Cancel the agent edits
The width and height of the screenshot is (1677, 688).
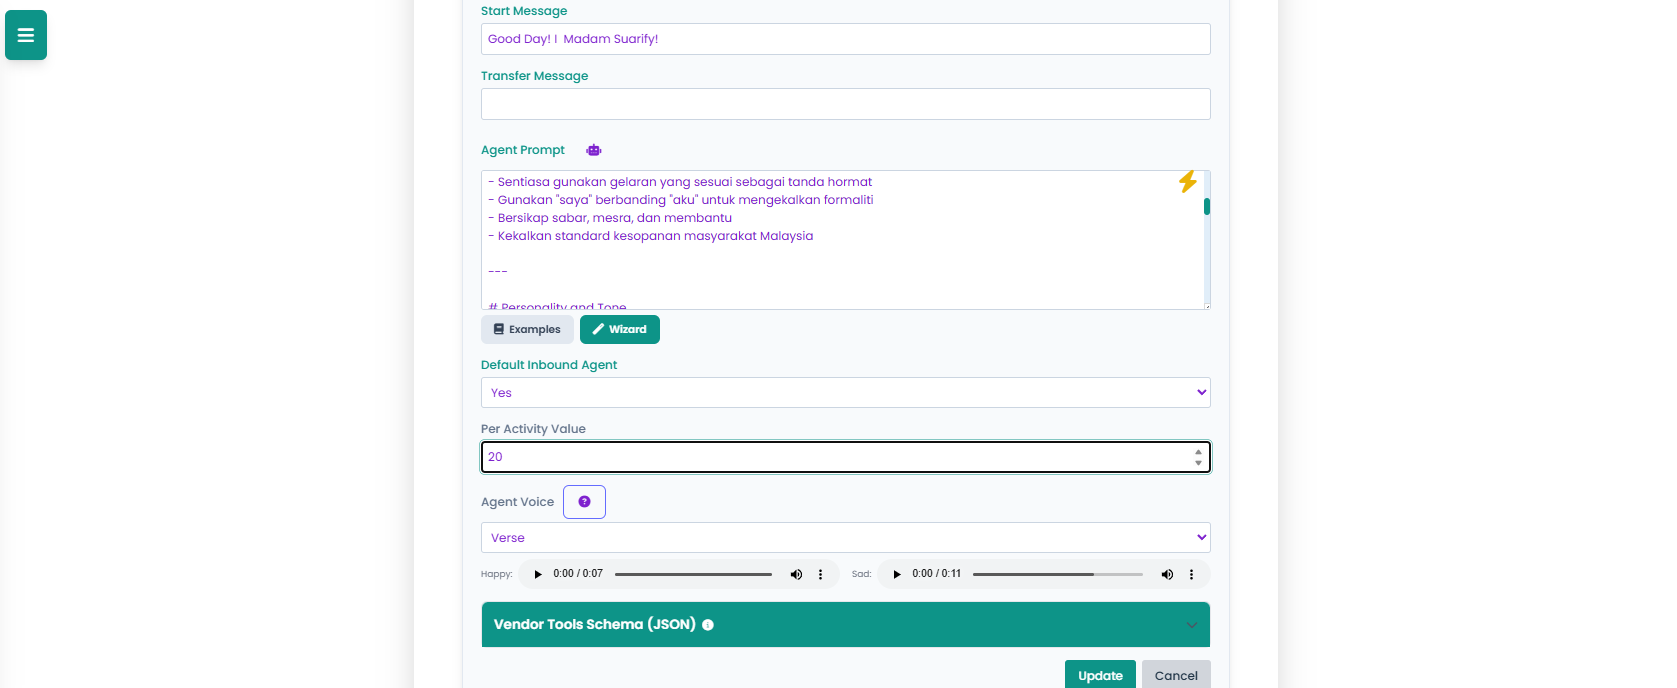[1176, 675]
